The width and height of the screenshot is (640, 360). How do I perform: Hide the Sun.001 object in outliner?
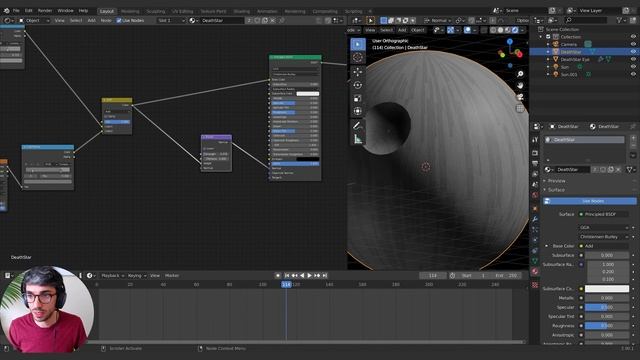[x=633, y=74]
